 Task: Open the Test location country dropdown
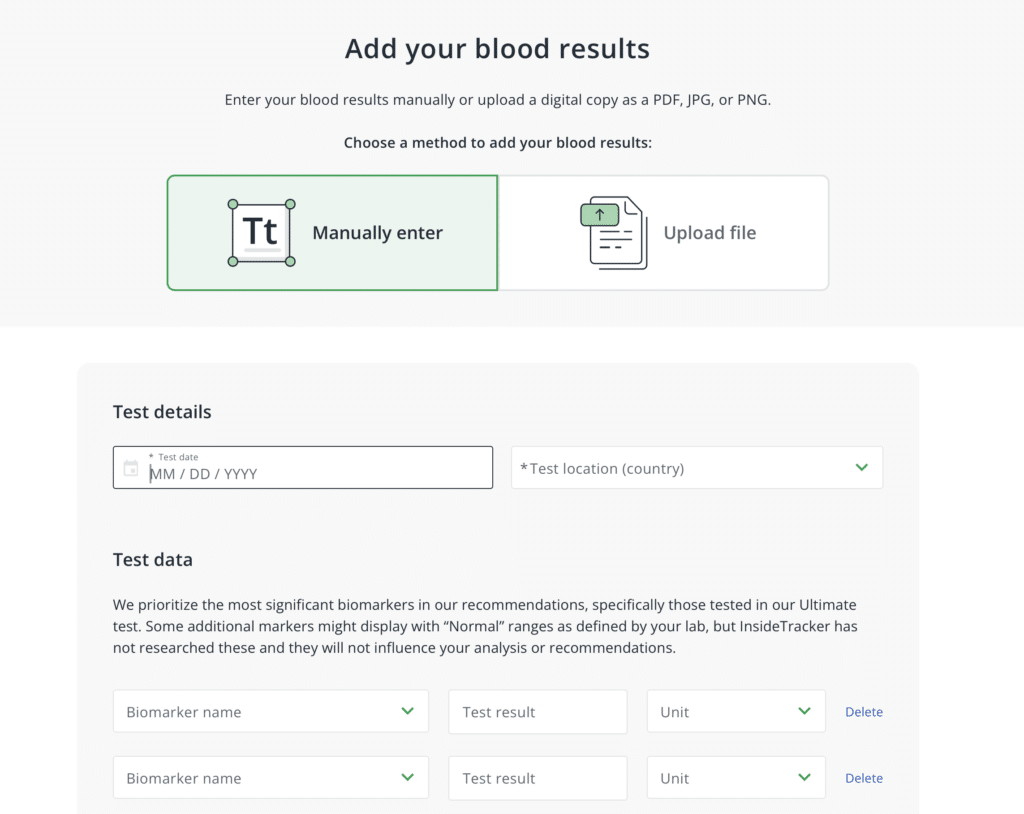point(680,468)
